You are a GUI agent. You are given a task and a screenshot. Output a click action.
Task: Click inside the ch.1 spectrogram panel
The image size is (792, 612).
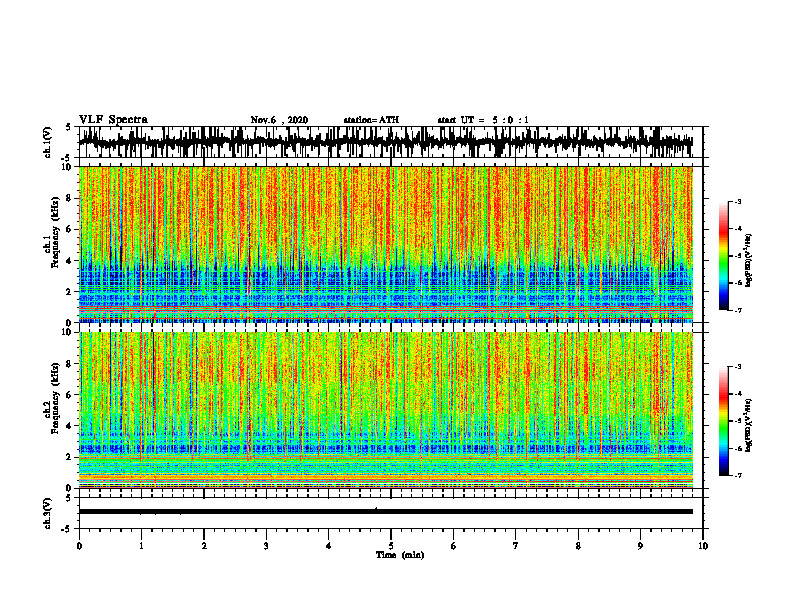point(386,244)
